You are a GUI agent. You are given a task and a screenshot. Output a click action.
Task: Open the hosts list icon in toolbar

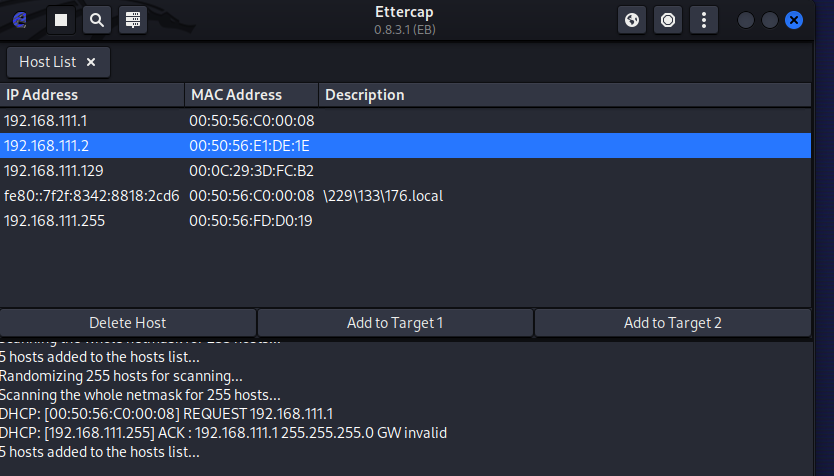(x=133, y=20)
